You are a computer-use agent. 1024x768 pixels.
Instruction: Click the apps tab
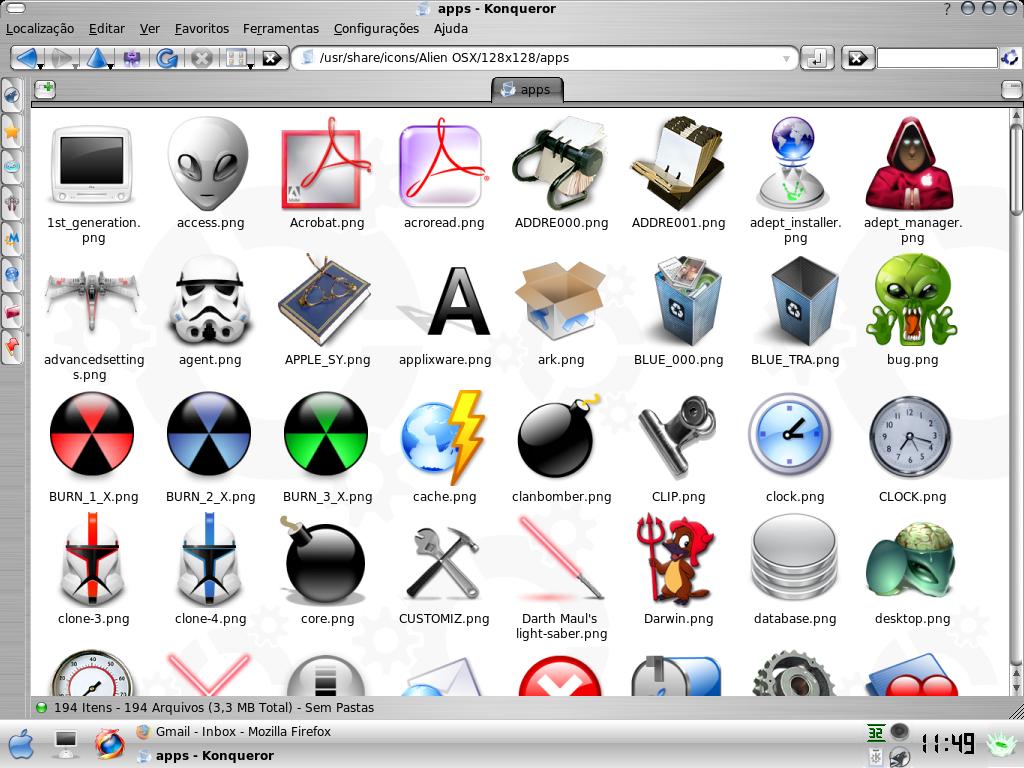tap(528, 89)
